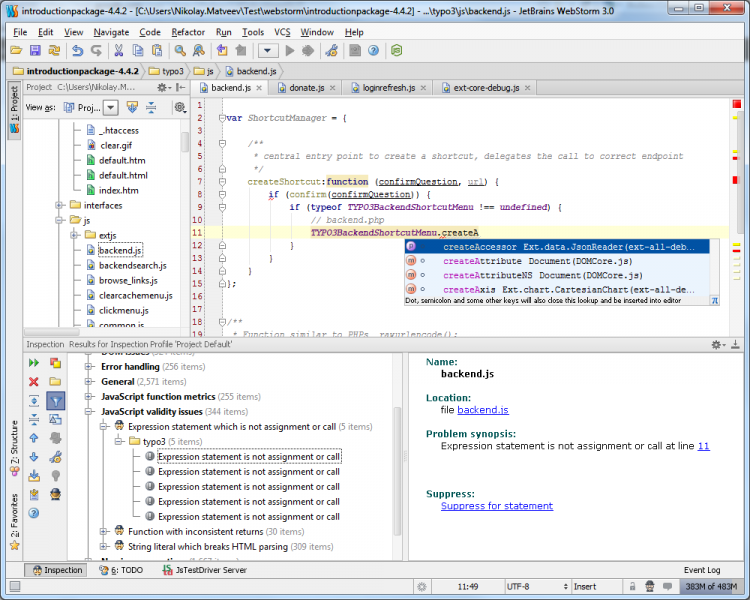
Task: Click inspection panel blue help icon
Action: click(33, 513)
